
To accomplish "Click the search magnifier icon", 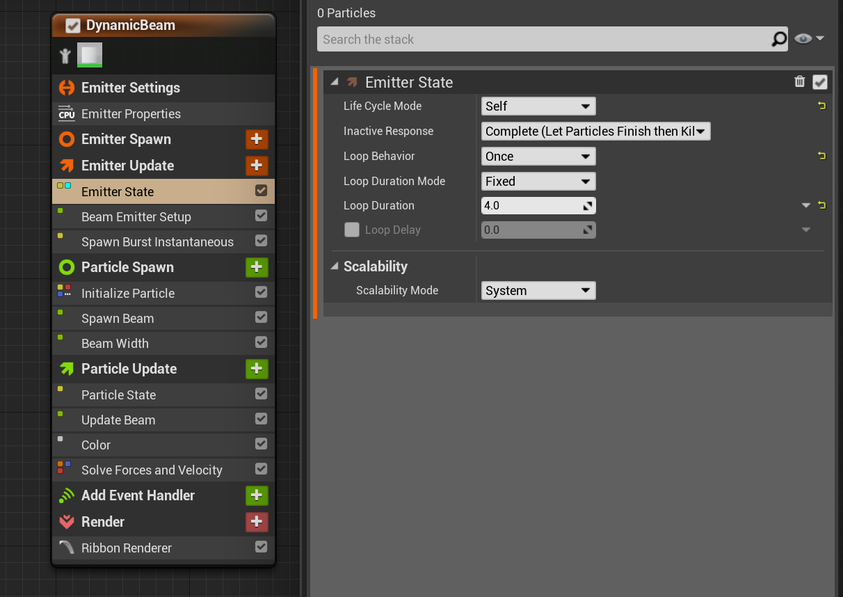I will pyautogui.click(x=778, y=39).
